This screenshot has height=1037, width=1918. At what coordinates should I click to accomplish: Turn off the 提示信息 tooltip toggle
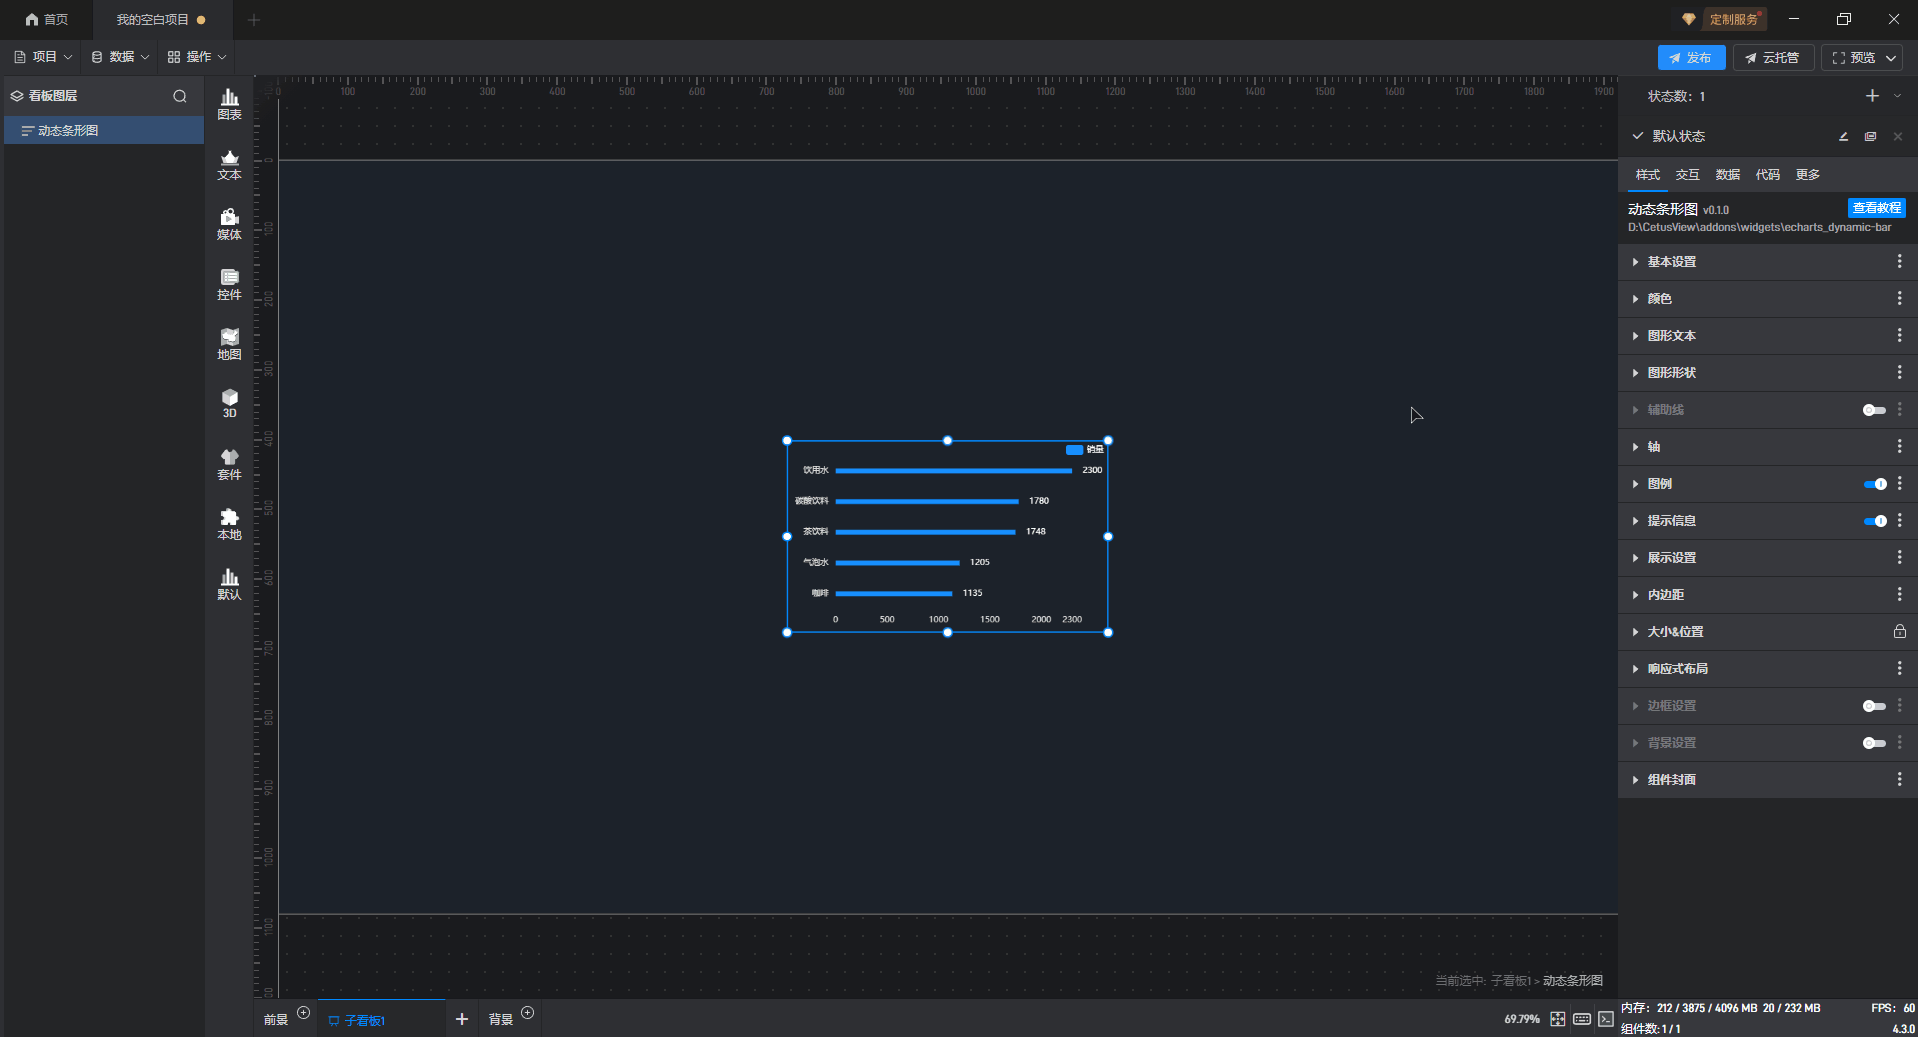(x=1874, y=521)
